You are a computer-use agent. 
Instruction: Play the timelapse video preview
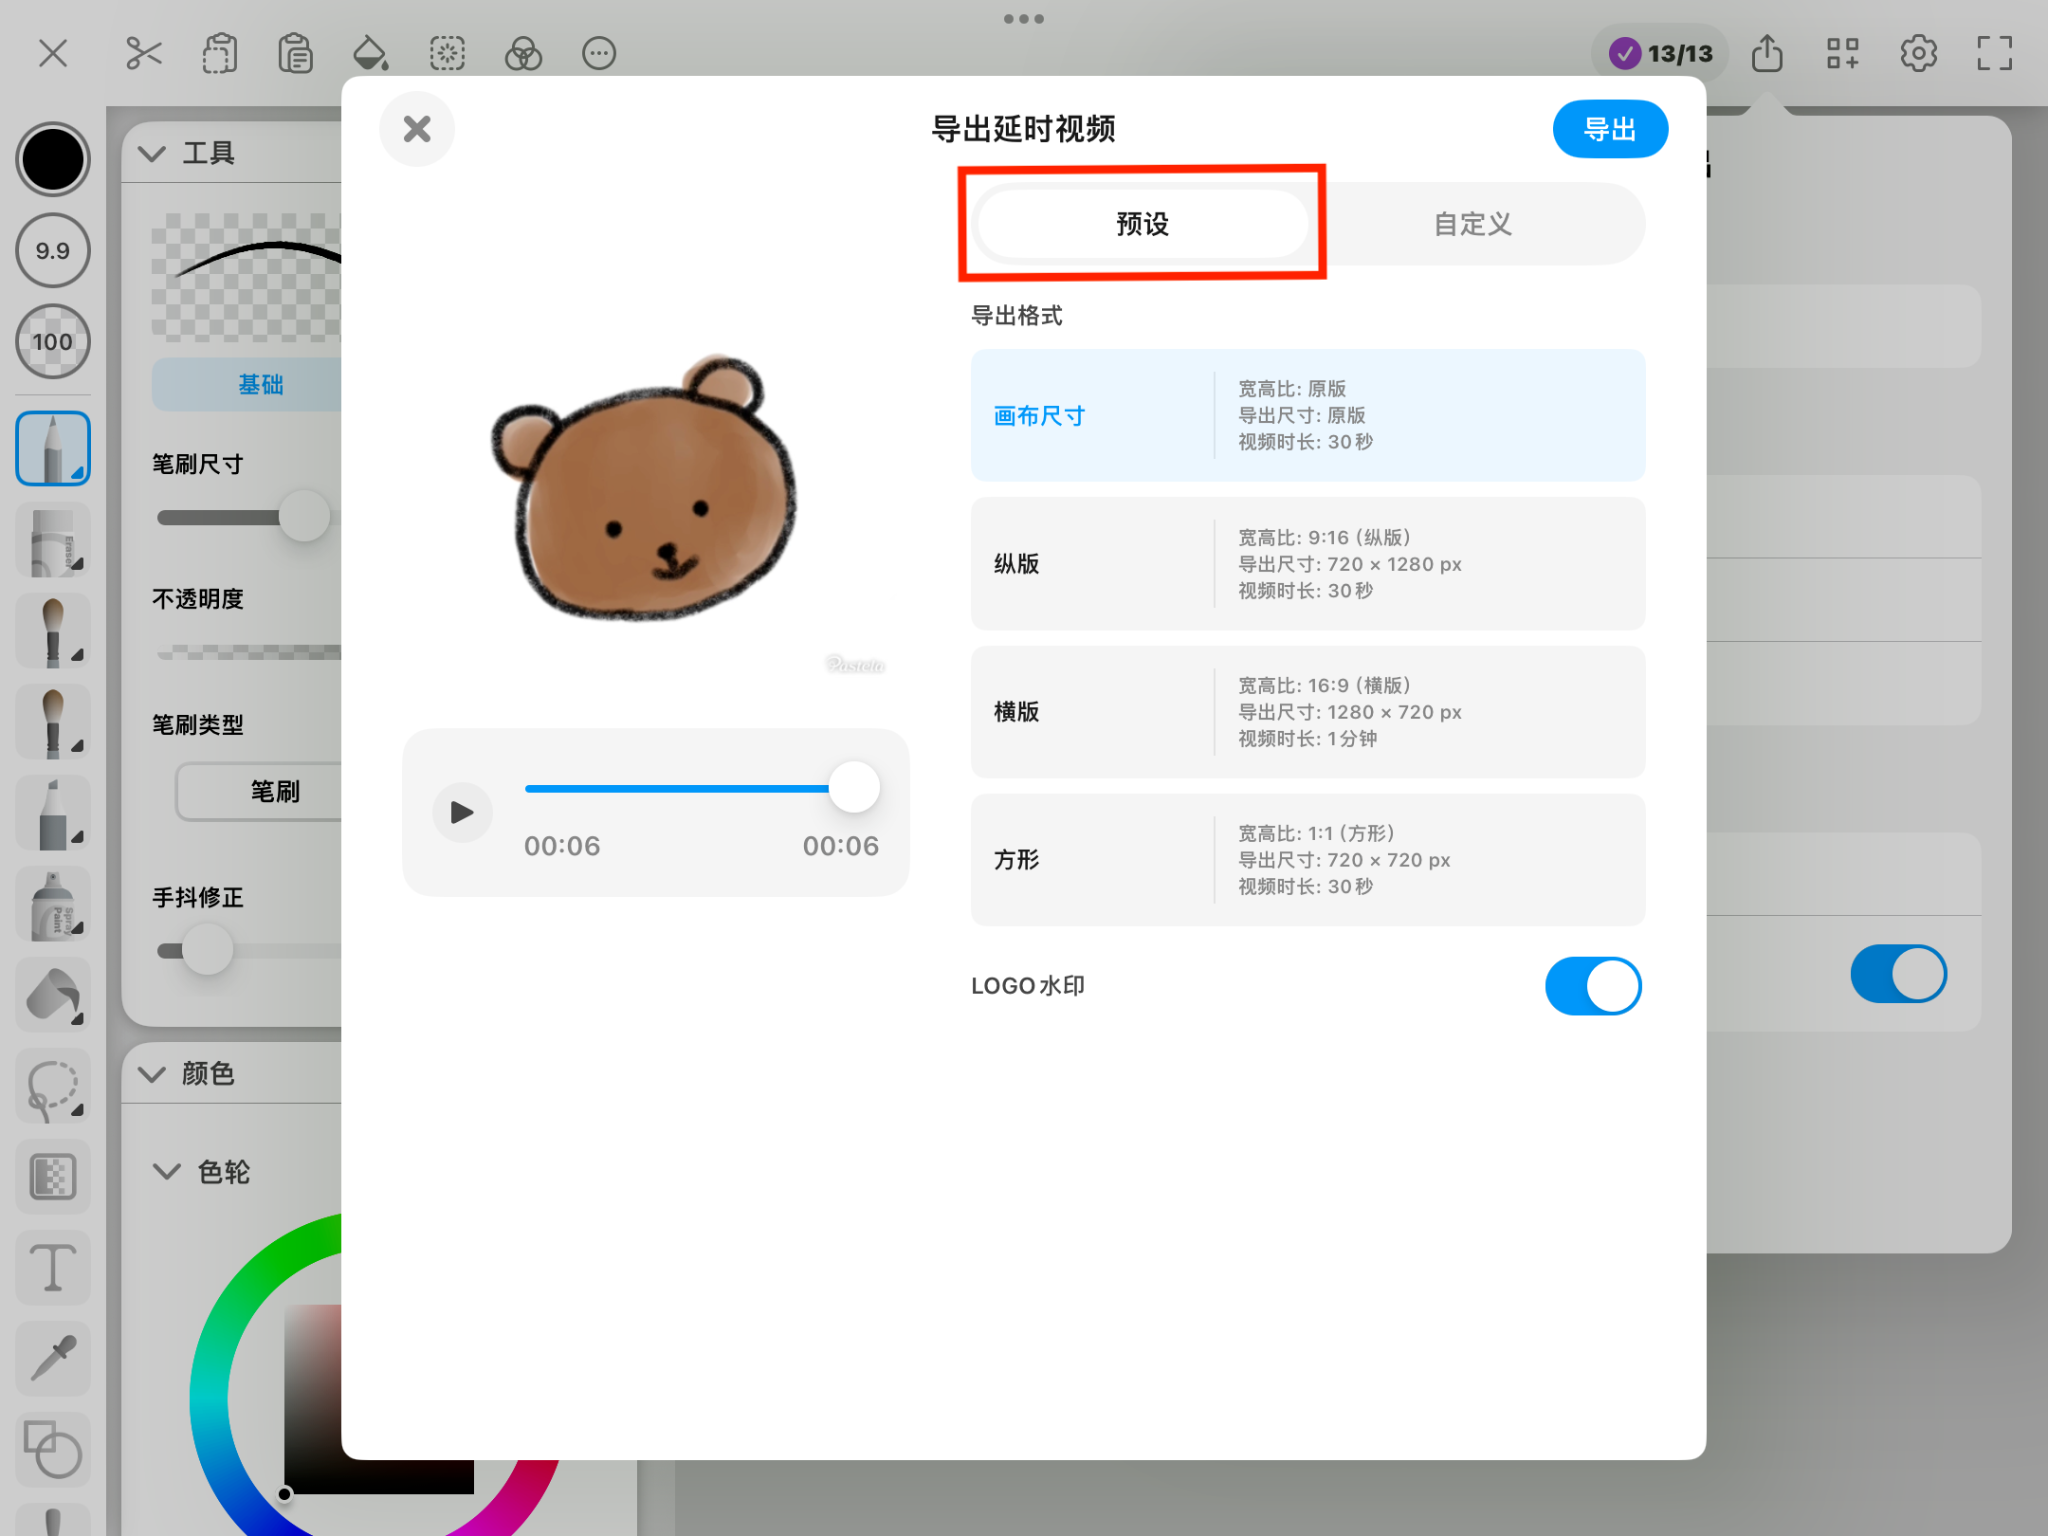click(x=462, y=812)
